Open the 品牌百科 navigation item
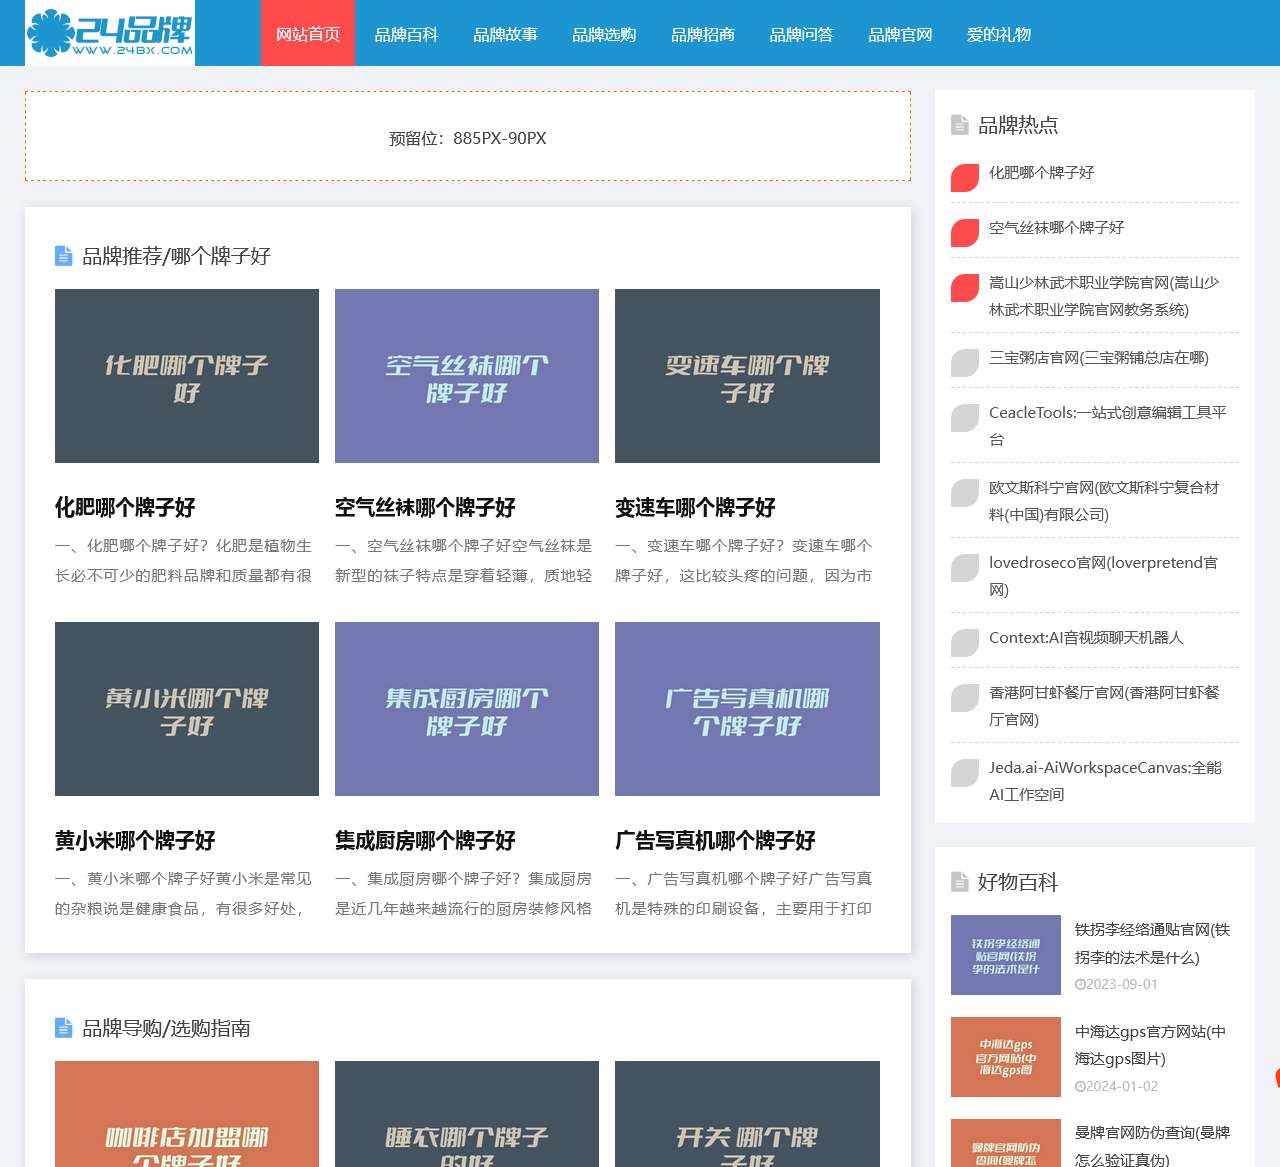Image resolution: width=1280 pixels, height=1167 pixels. click(407, 33)
